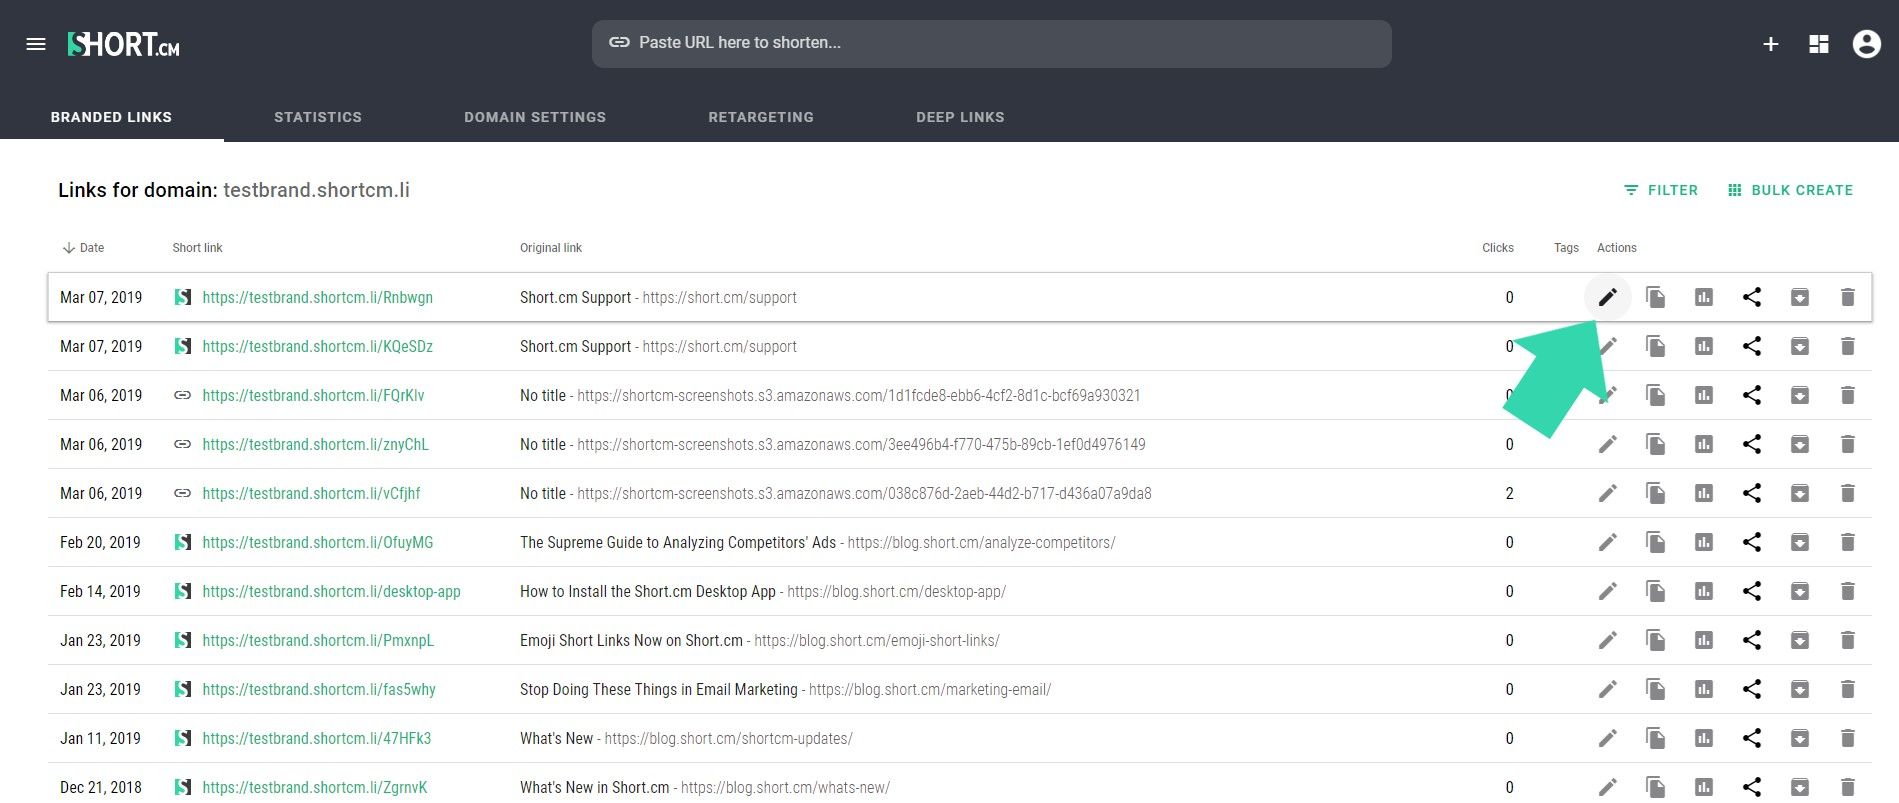Viewport: 1899px width, 803px height.
Task: Click the plus icon to add new
Action: [1770, 44]
